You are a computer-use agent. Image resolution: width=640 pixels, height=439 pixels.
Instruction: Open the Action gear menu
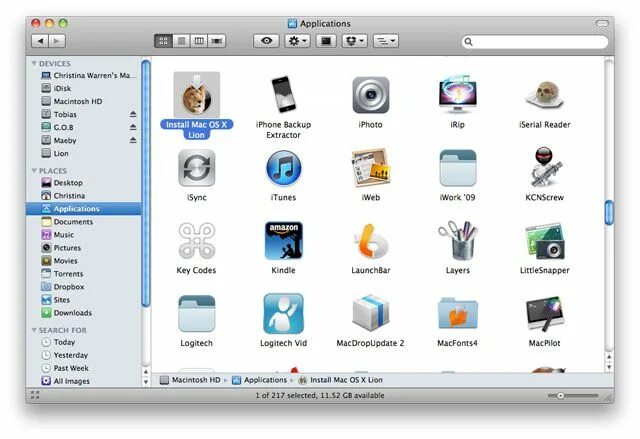[x=298, y=41]
